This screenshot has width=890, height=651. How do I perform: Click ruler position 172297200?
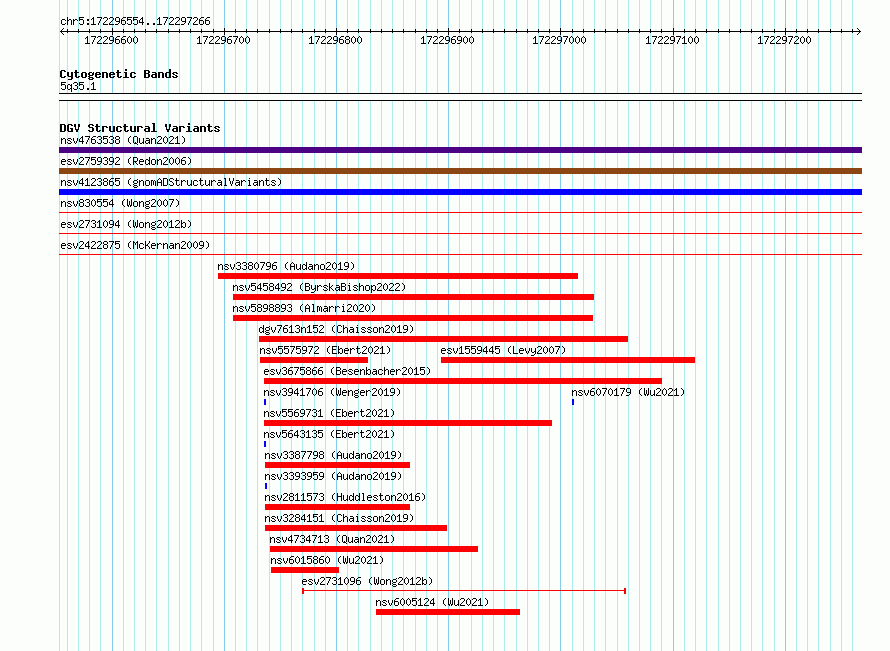click(784, 40)
